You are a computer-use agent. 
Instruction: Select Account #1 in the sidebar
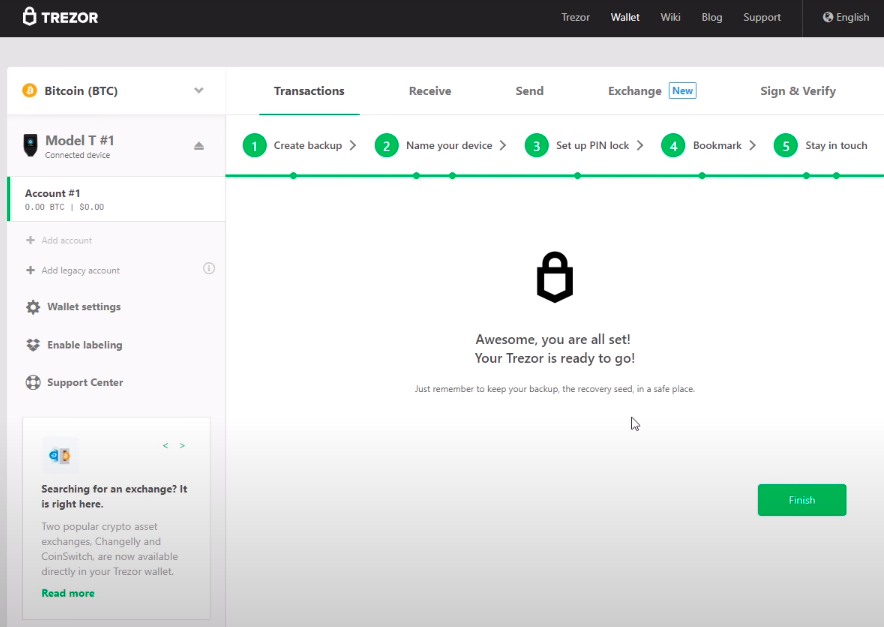click(116, 199)
